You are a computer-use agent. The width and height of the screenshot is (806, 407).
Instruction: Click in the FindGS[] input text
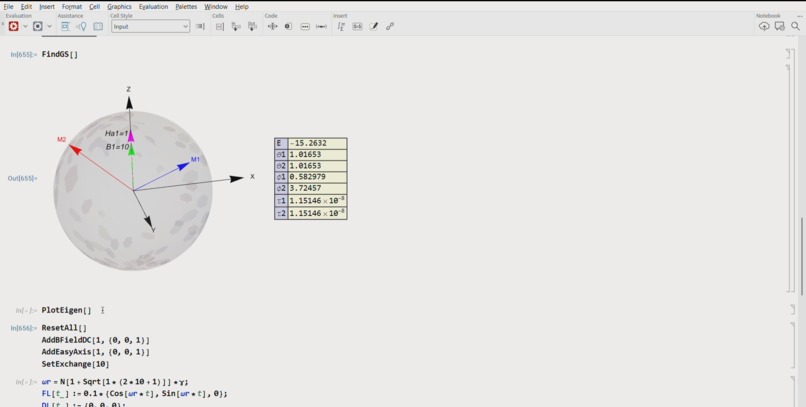[60, 54]
